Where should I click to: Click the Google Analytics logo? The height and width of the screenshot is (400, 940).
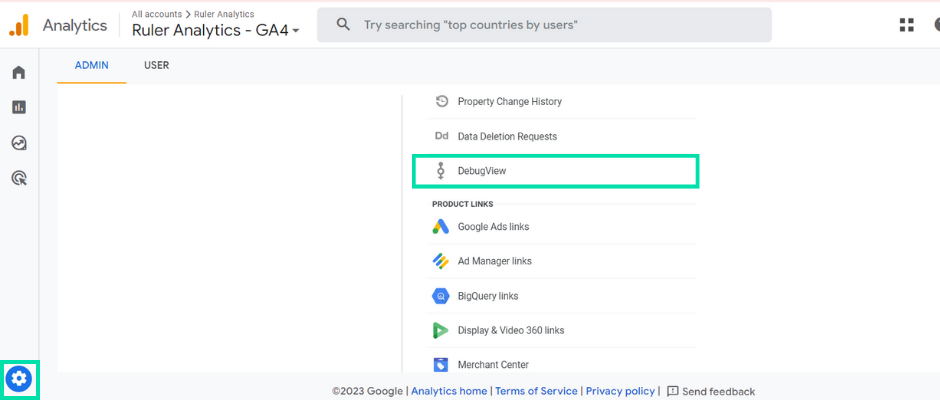pyautogui.click(x=19, y=25)
